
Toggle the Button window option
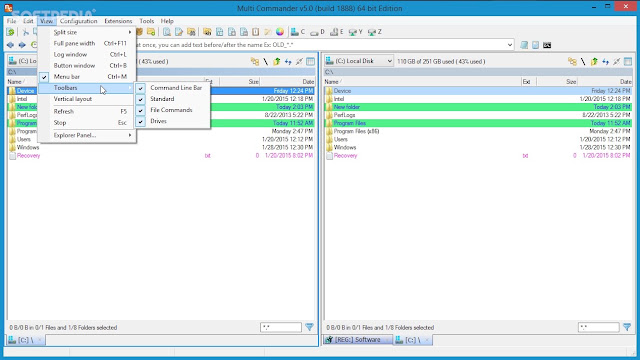point(87,66)
